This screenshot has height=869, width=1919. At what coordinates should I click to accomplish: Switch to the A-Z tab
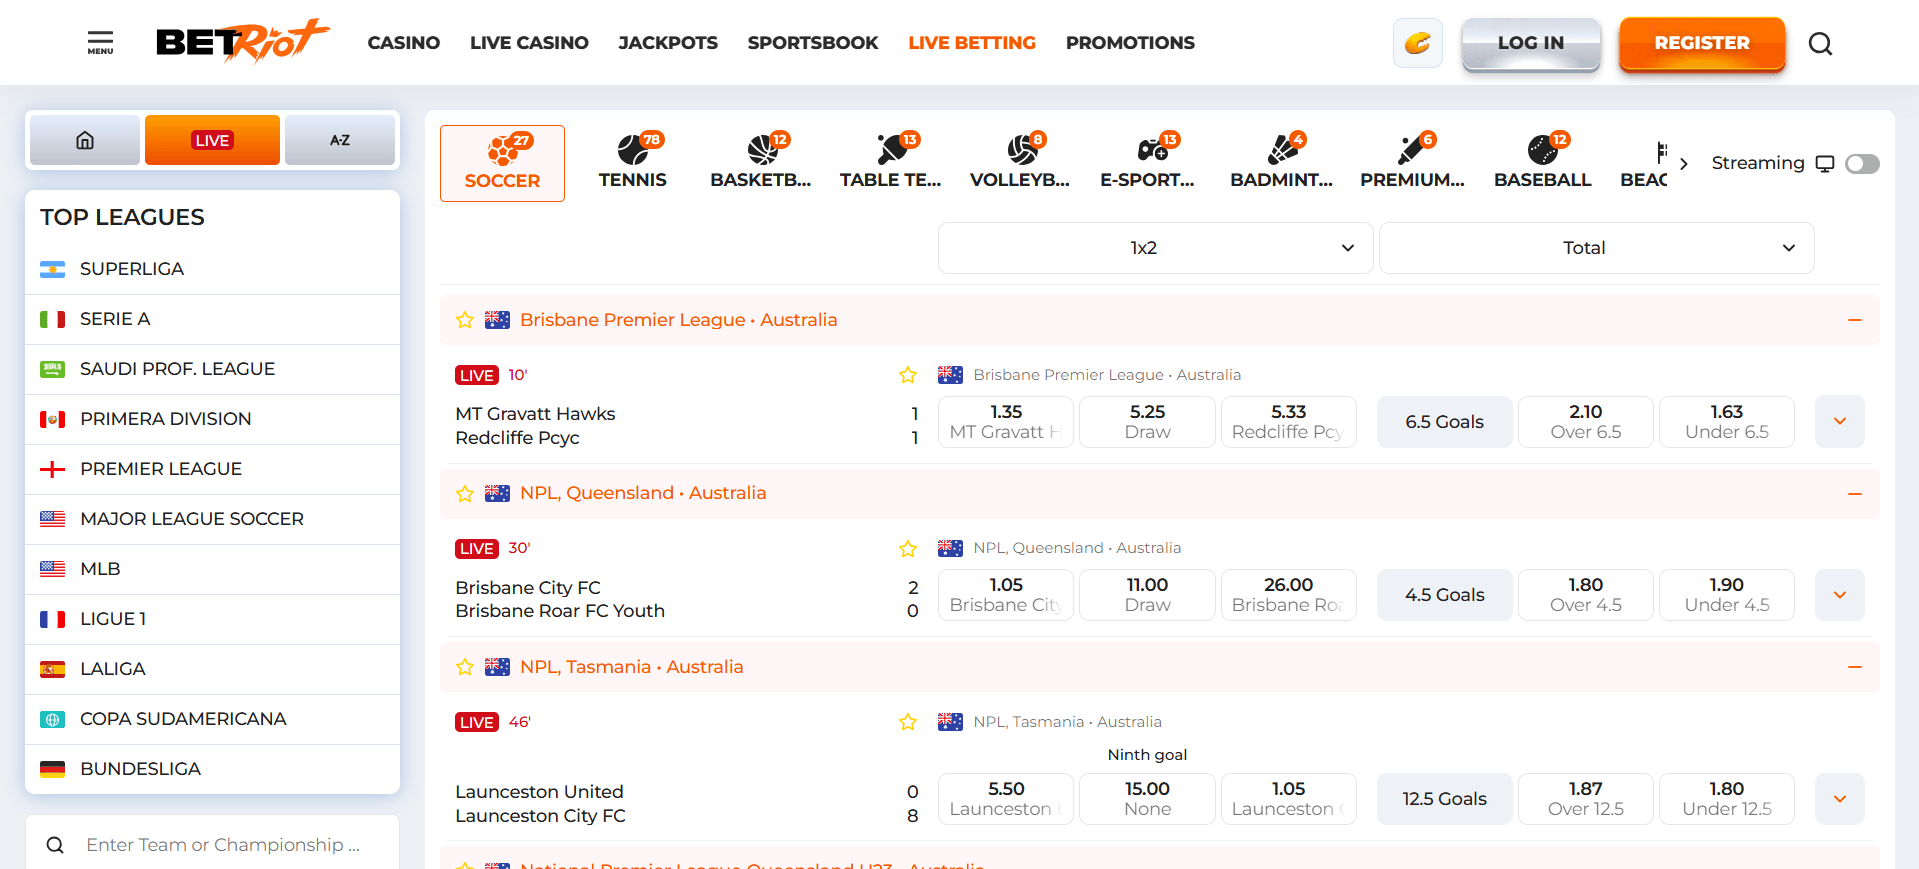coord(340,140)
